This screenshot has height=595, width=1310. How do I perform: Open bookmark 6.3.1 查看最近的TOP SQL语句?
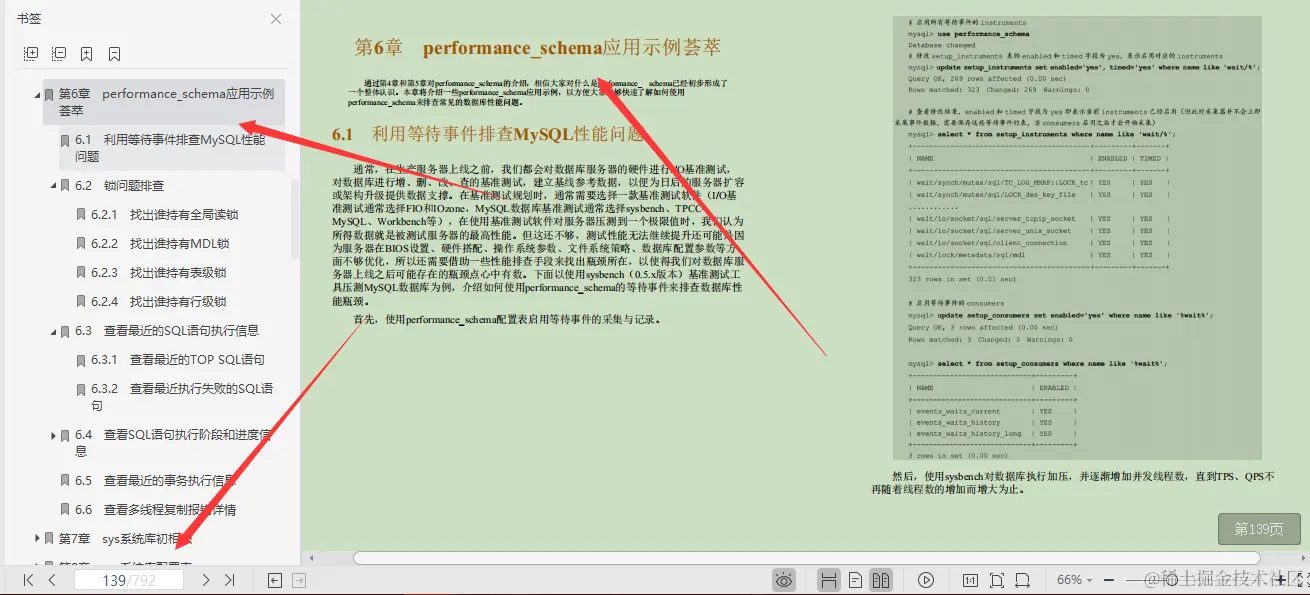[177, 360]
